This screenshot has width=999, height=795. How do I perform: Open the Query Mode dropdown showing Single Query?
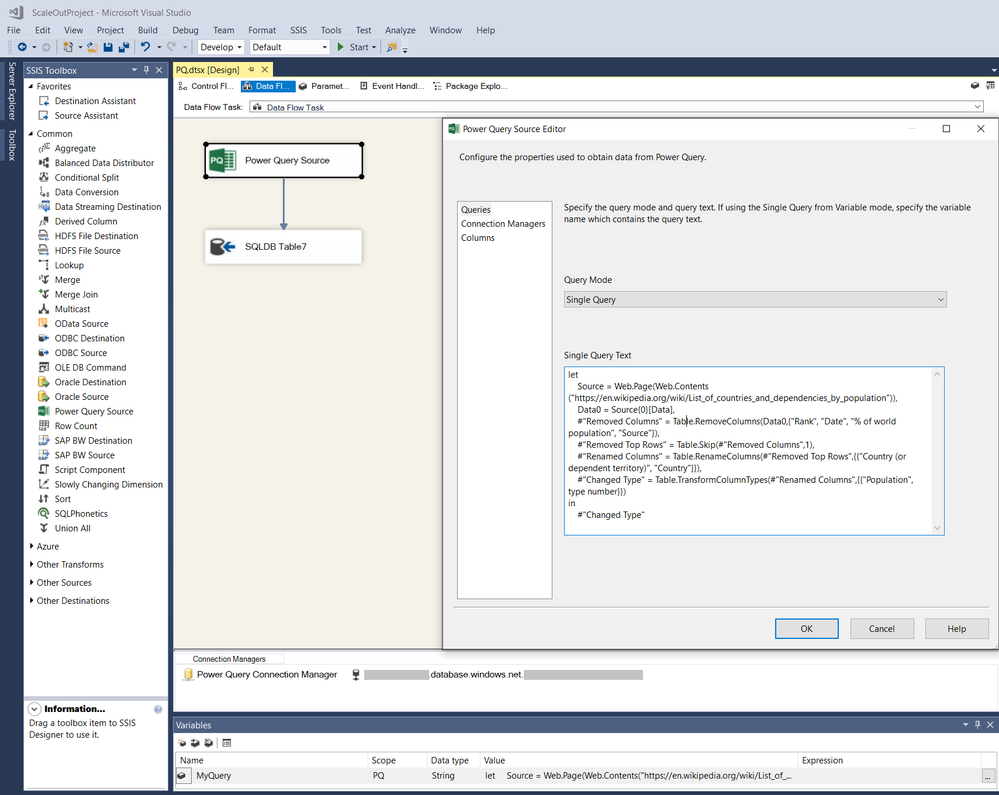[x=755, y=299]
